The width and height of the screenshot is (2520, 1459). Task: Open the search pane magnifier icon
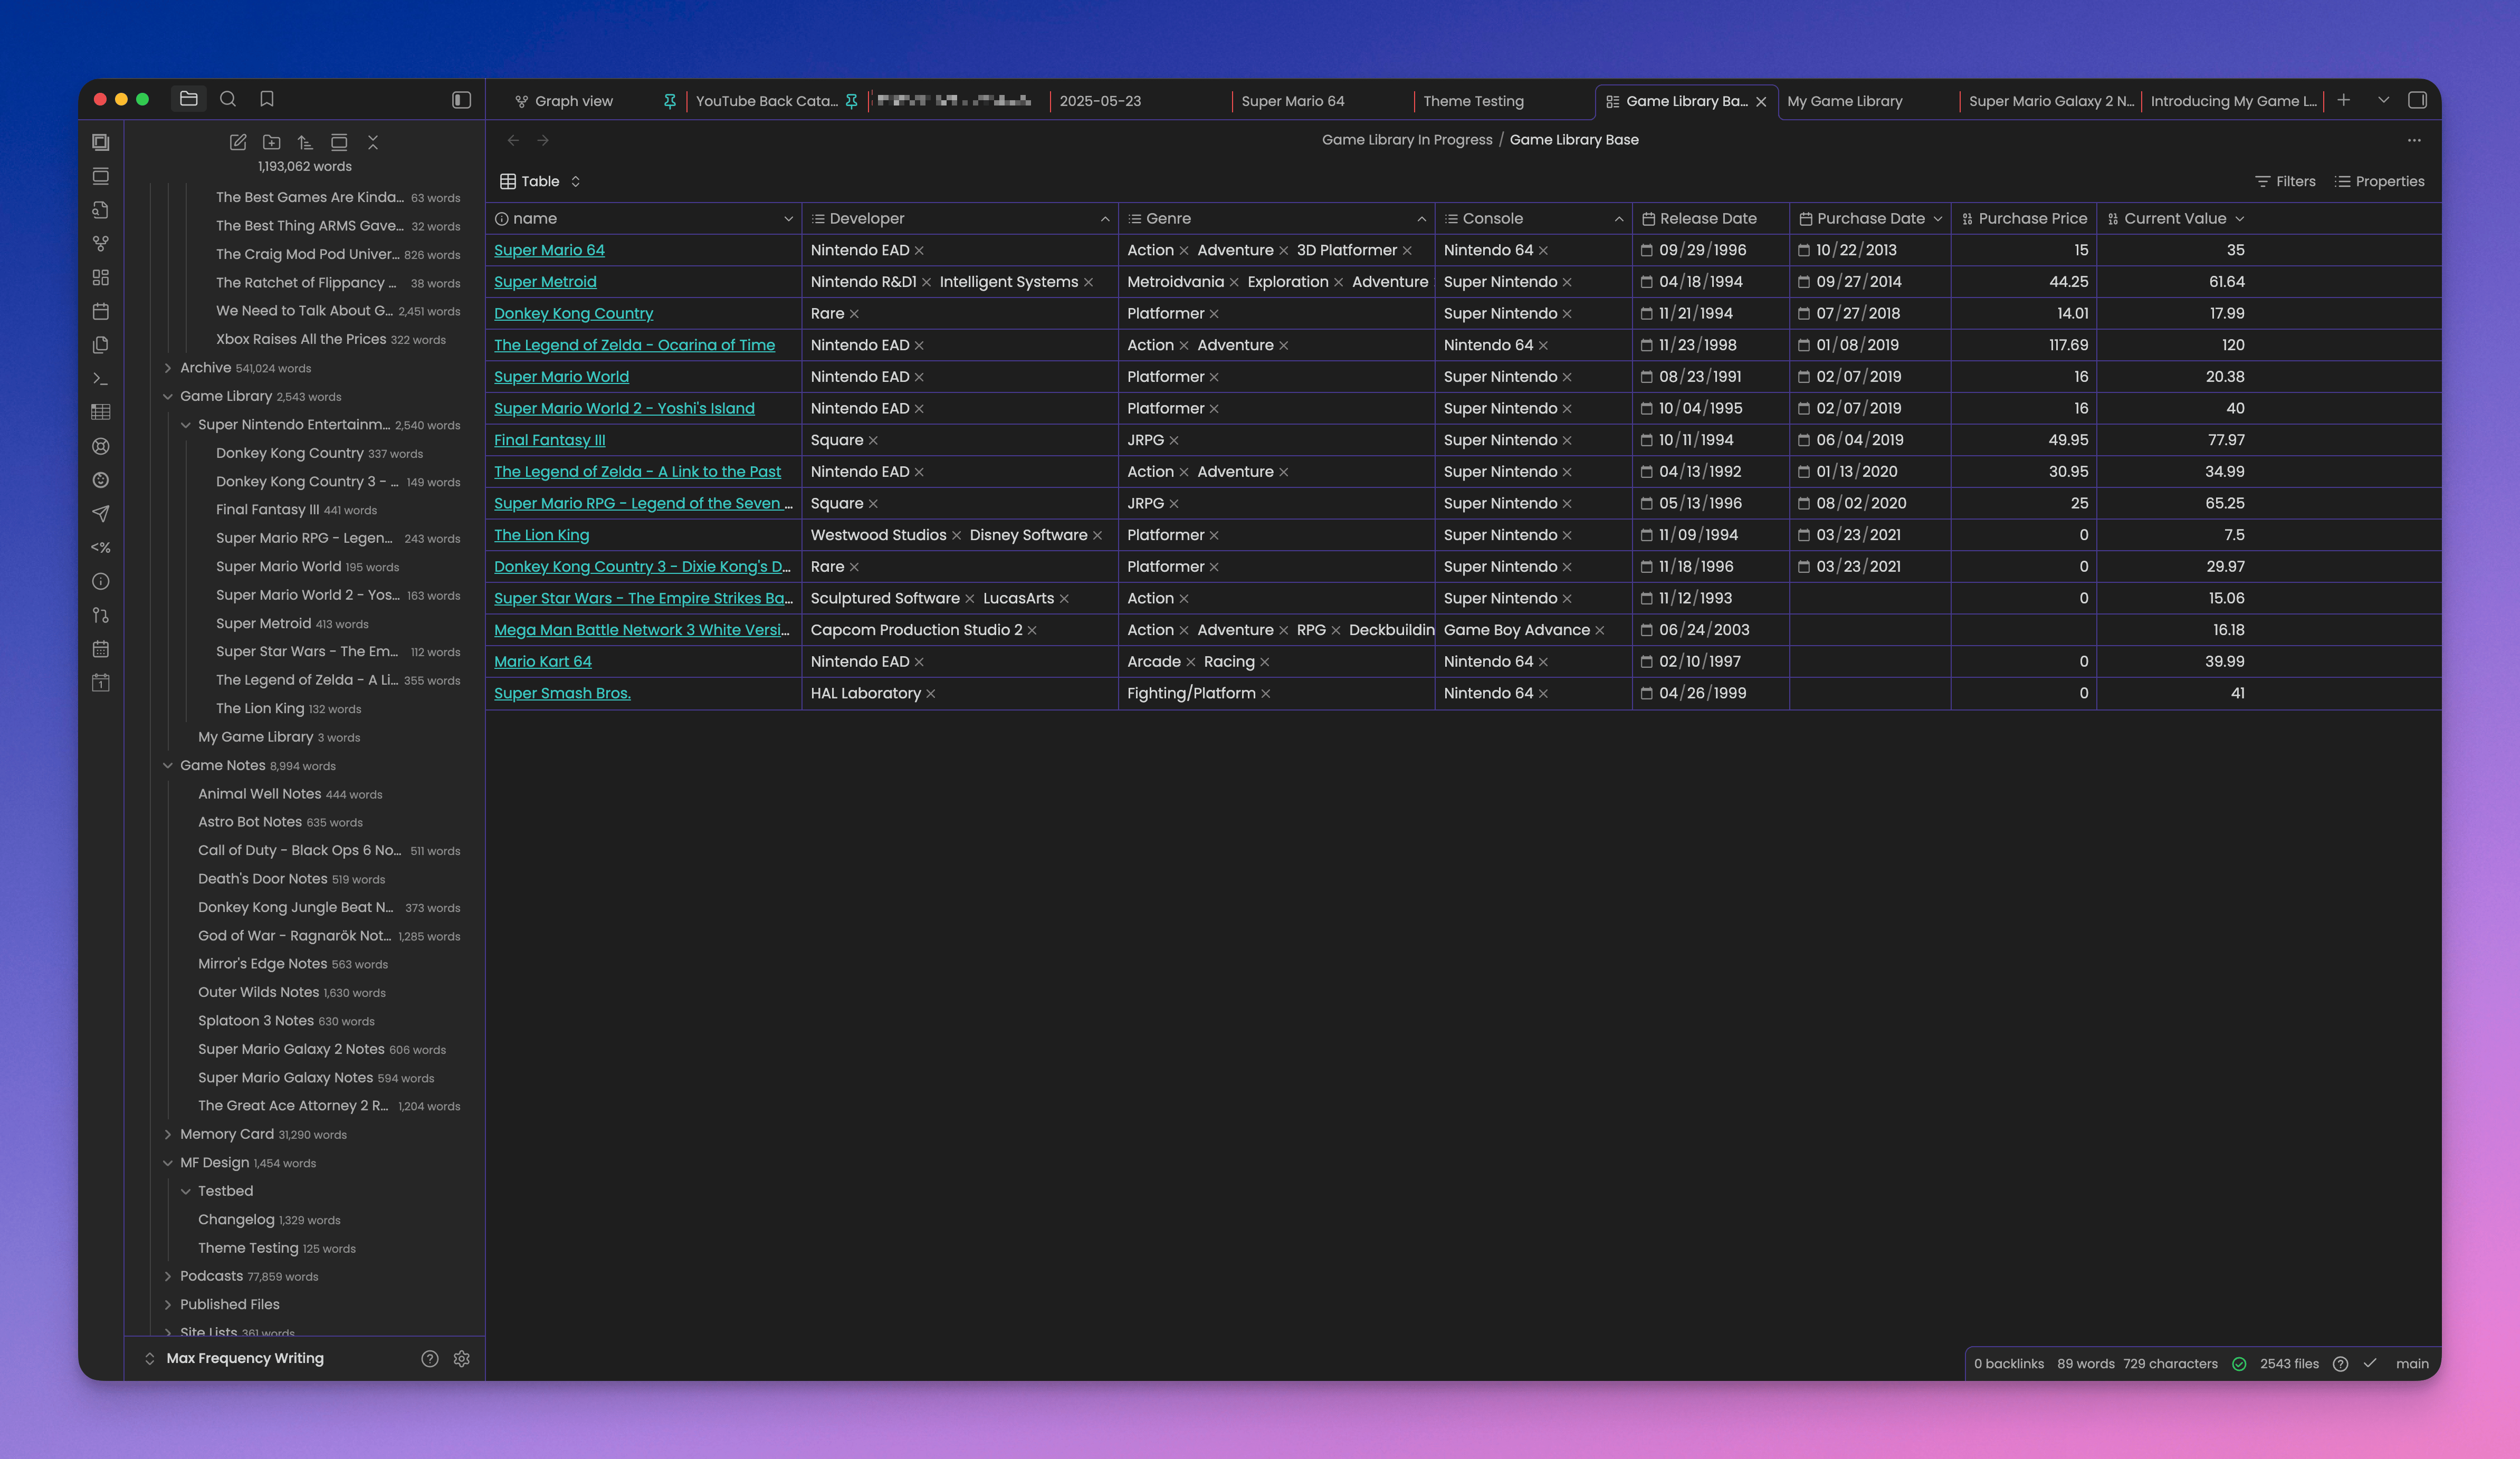pos(228,99)
